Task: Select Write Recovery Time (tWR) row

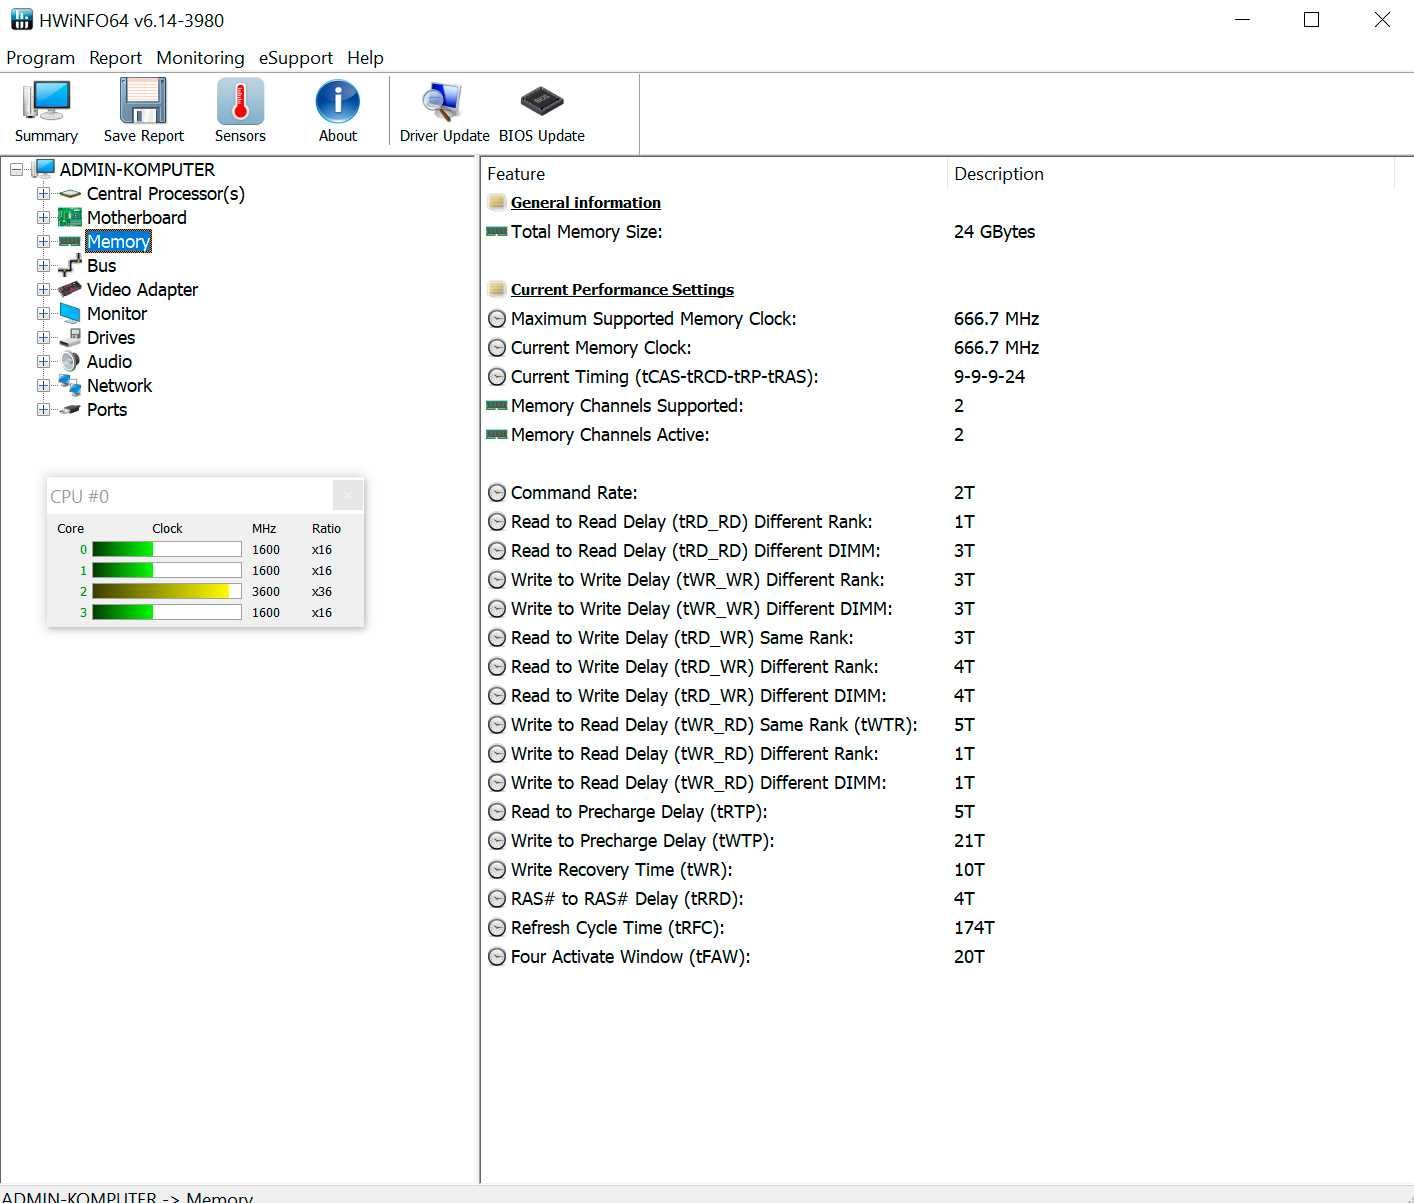Action: [x=938, y=870]
